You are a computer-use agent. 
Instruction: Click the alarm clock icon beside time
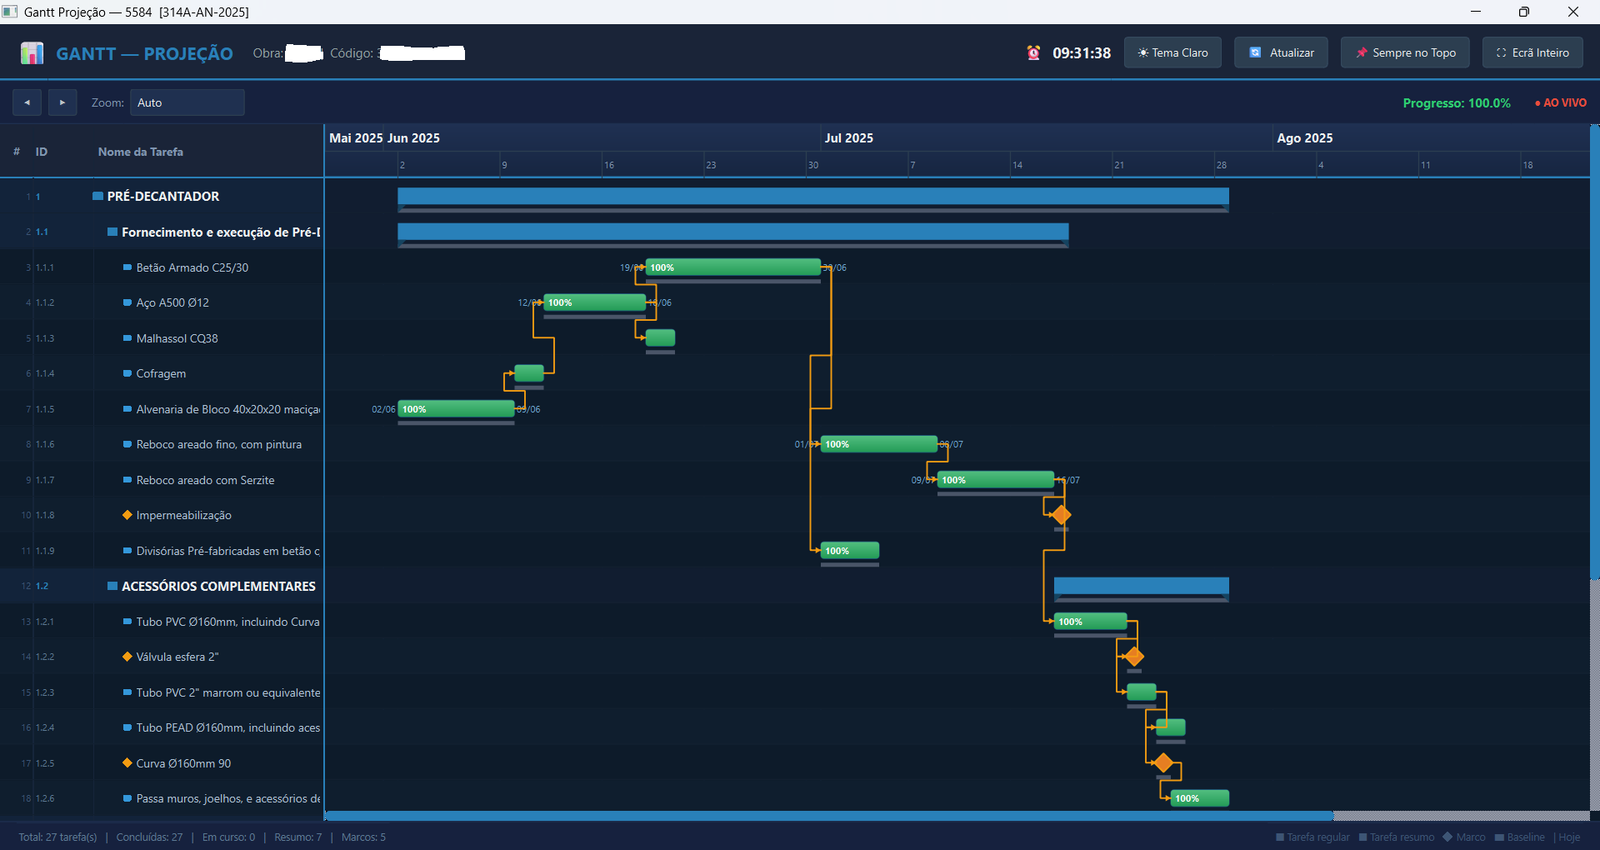click(1033, 53)
